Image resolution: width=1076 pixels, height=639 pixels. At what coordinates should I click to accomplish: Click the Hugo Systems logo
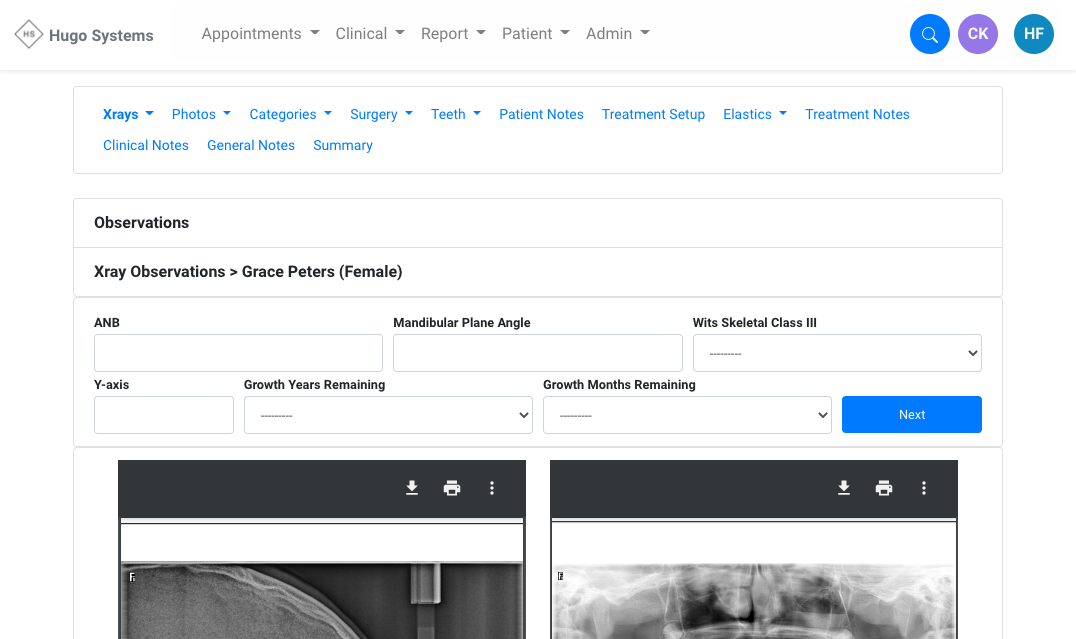click(84, 35)
